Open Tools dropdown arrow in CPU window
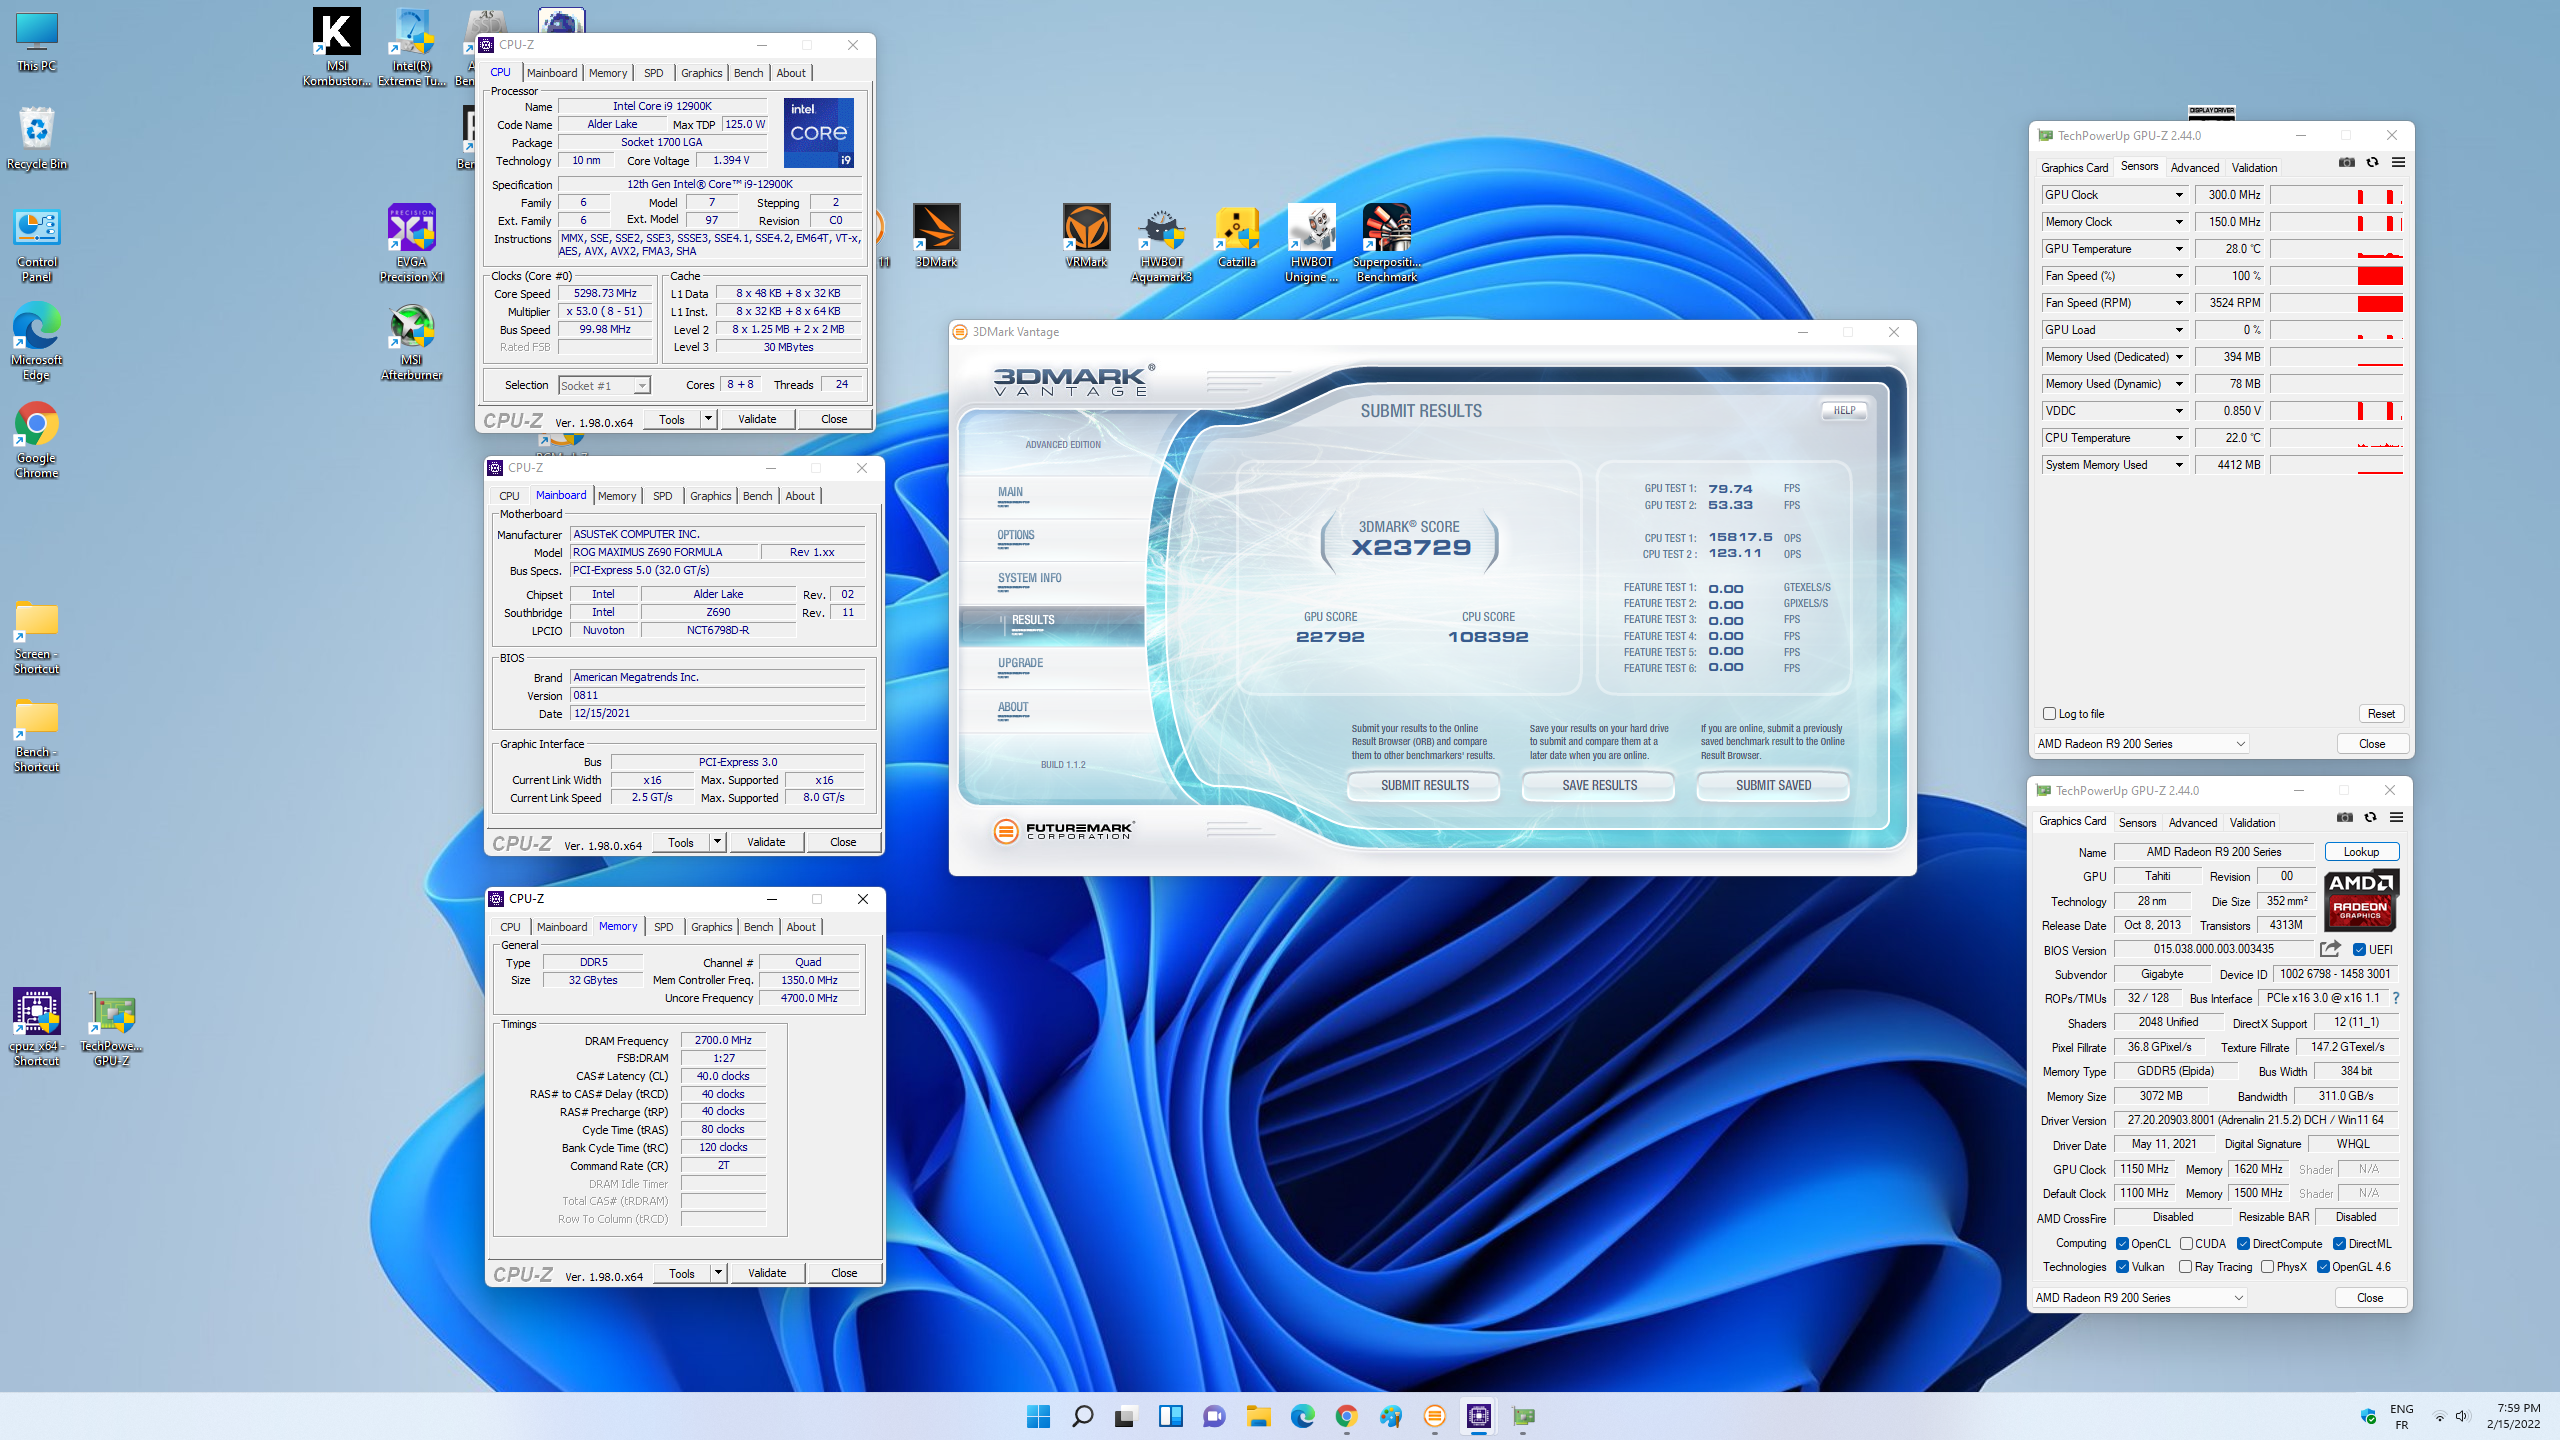This screenshot has width=2560, height=1440. pyautogui.click(x=708, y=419)
